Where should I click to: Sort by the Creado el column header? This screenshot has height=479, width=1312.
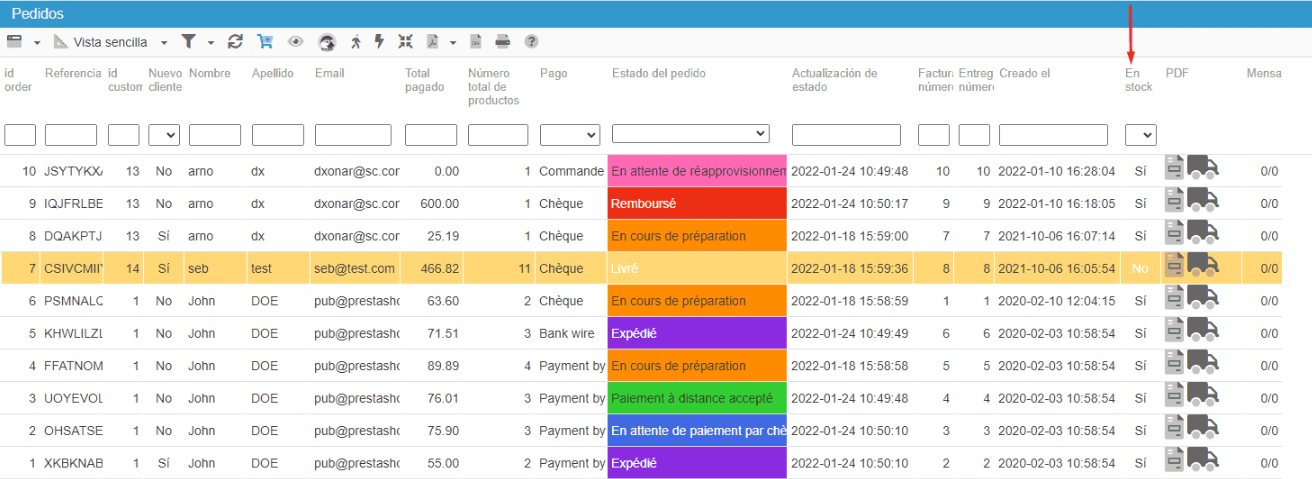tap(1025, 73)
